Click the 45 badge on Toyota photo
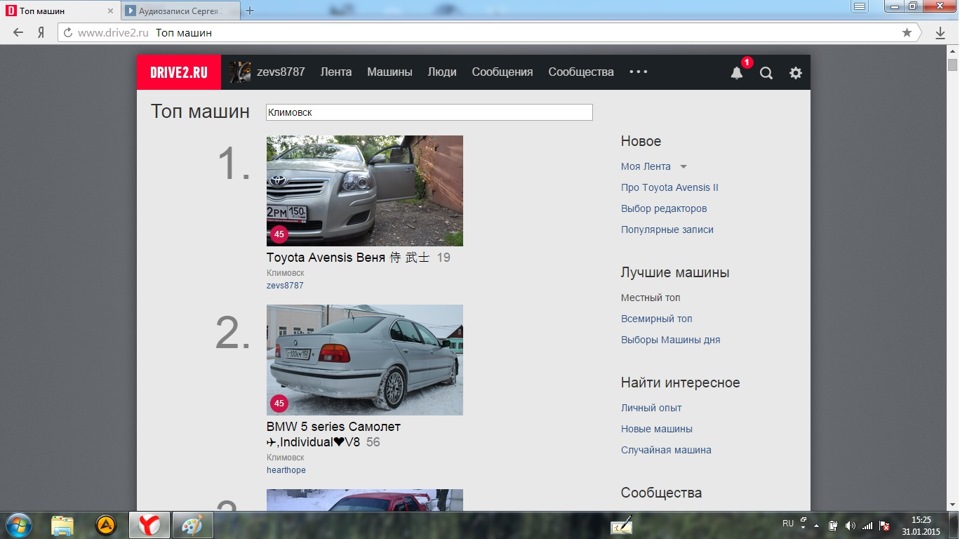The height and width of the screenshot is (539, 960). click(x=279, y=234)
